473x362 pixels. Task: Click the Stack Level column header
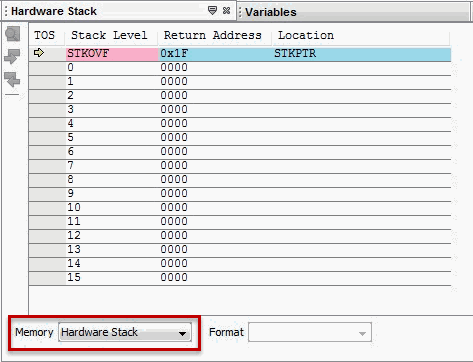(x=111, y=35)
